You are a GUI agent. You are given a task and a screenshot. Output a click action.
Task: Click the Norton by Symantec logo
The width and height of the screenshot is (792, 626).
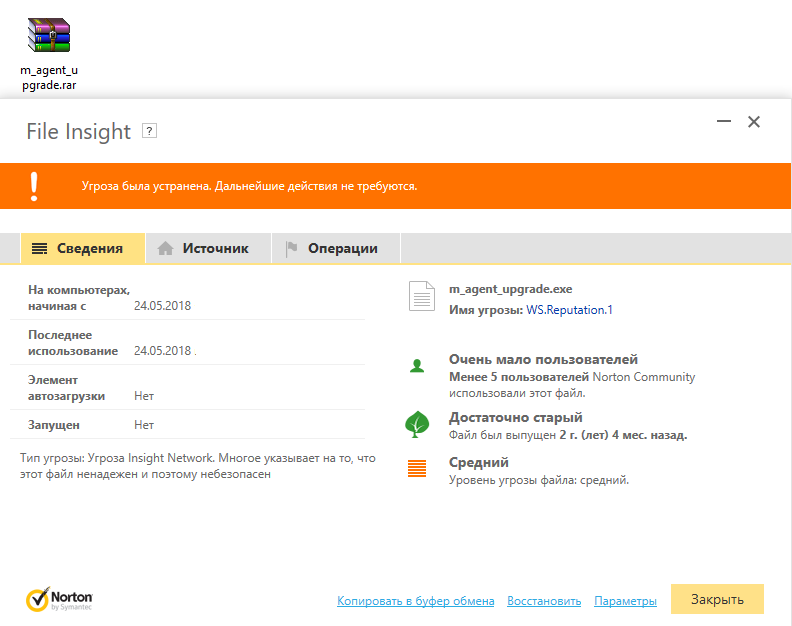pyautogui.click(x=59, y=599)
